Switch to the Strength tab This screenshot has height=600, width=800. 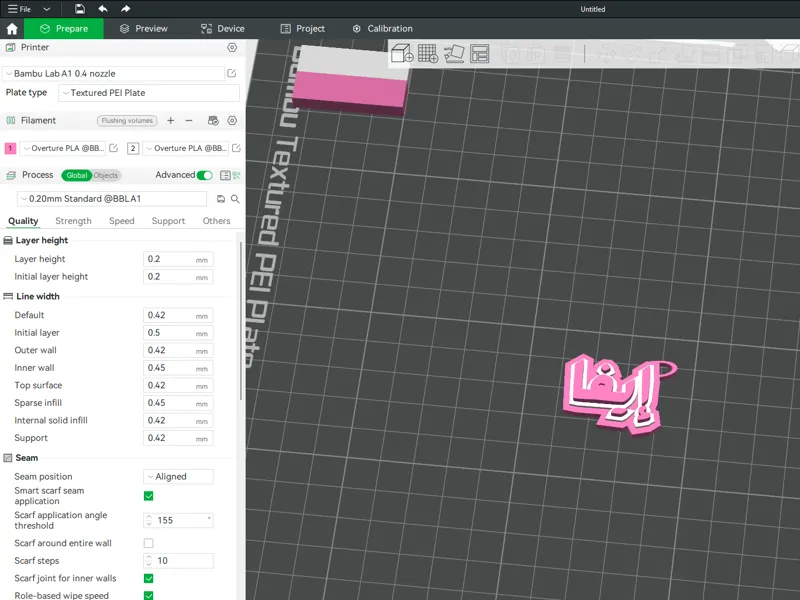tap(73, 221)
